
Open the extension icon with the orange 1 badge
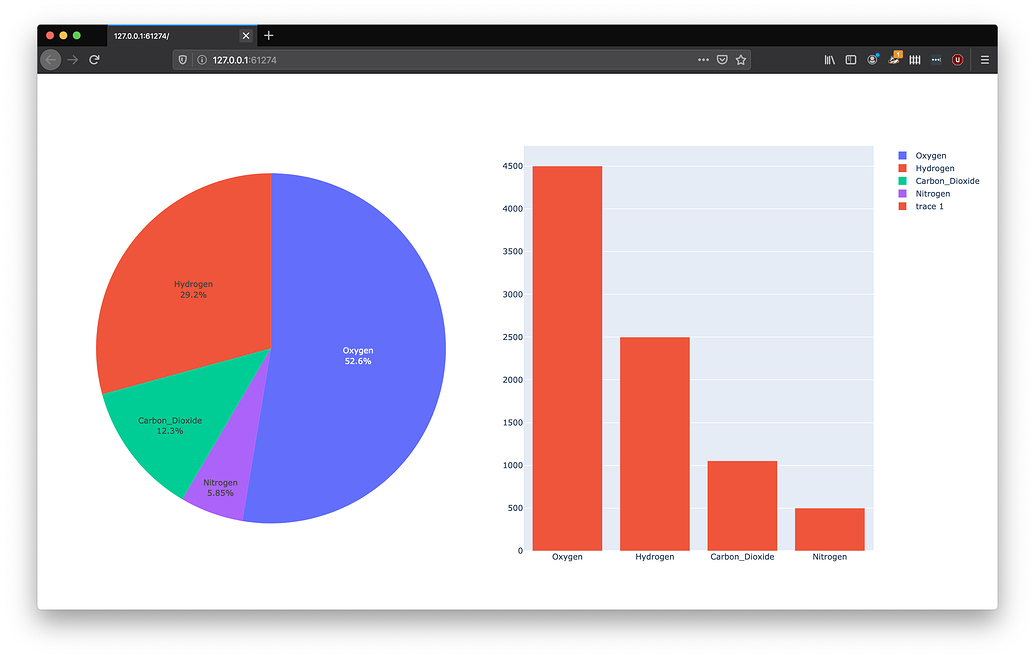[x=893, y=59]
